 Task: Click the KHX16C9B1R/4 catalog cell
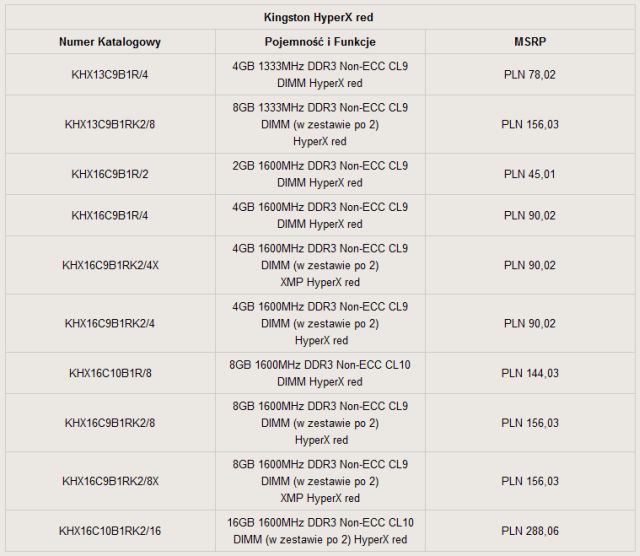[110, 215]
